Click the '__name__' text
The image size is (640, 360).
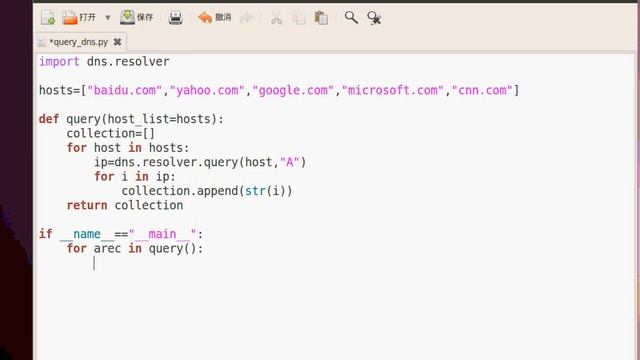tap(87, 234)
